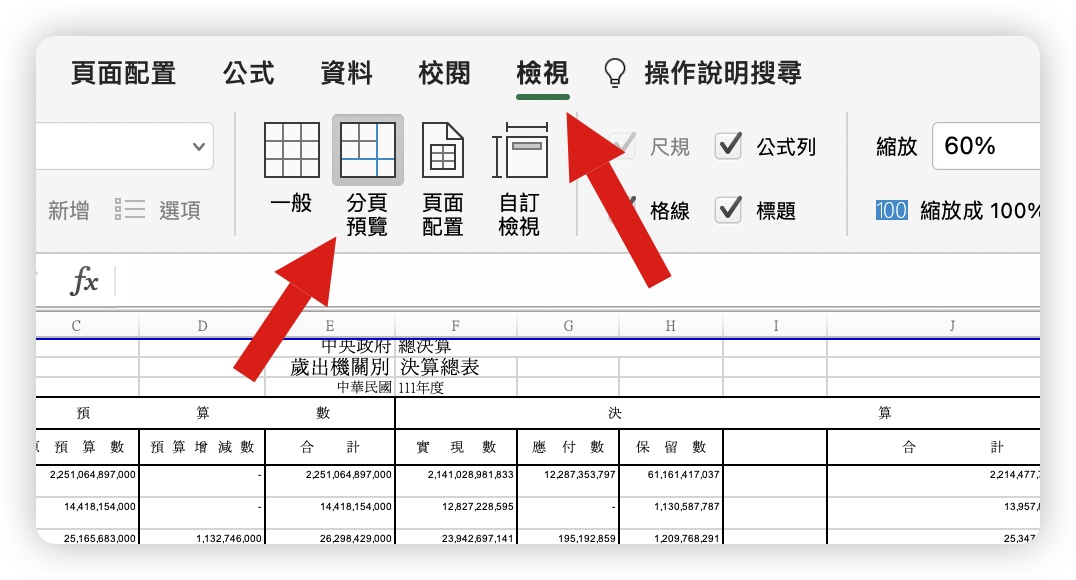Click the lightbulb Tell Me icon
The height and width of the screenshot is (580, 1076).
point(615,73)
